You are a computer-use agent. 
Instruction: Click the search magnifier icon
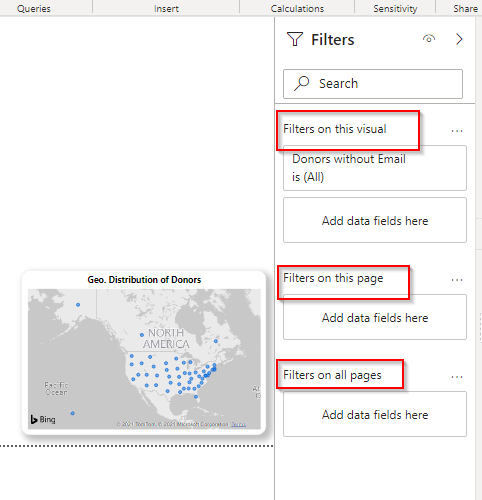302,83
